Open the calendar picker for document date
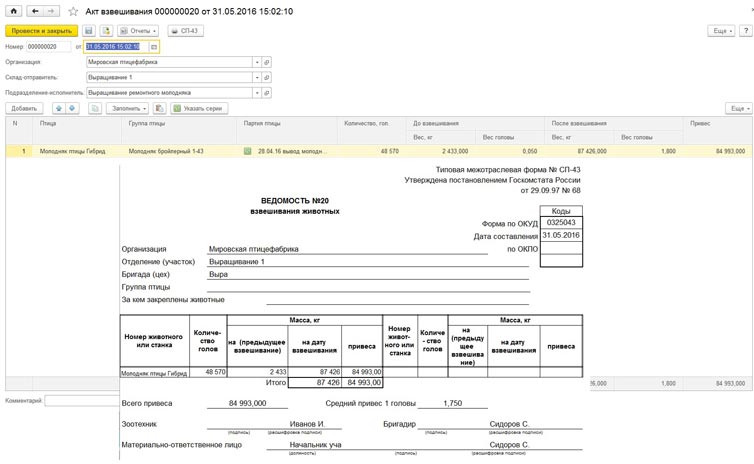The width and height of the screenshot is (754, 464). pos(154,47)
